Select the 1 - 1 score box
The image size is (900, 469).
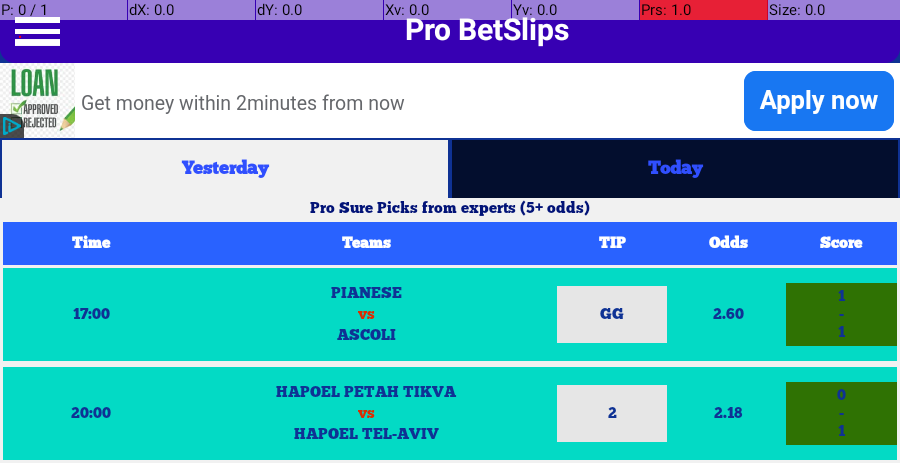[841, 315]
